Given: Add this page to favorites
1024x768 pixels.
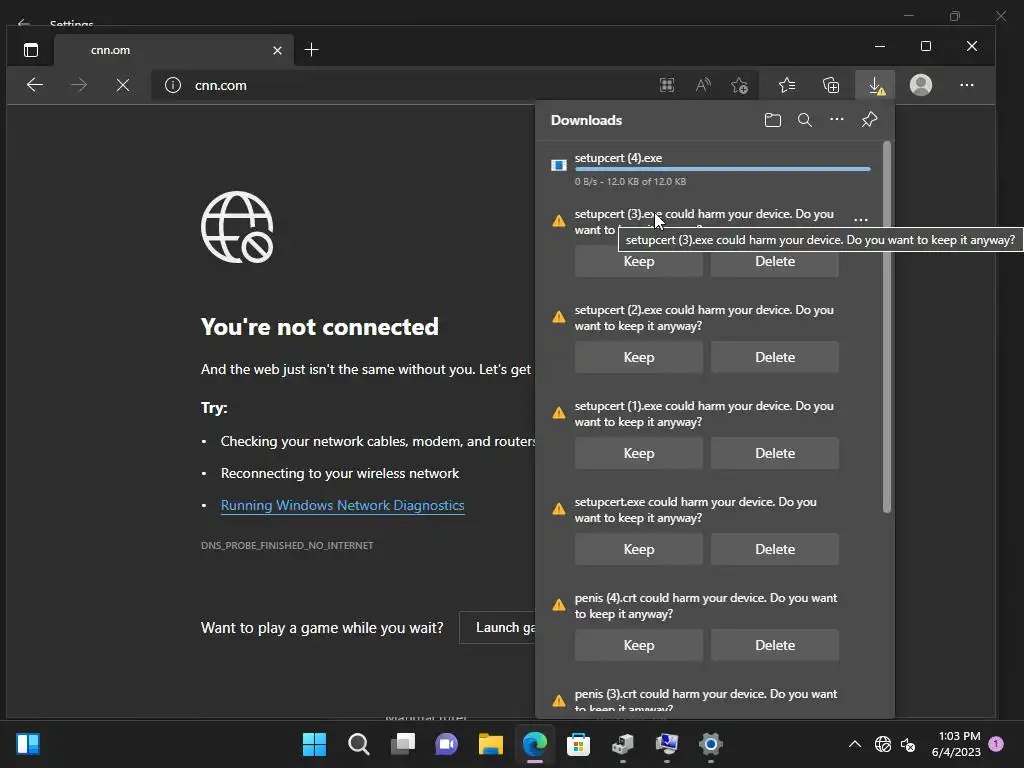Looking at the screenshot, I should point(740,85).
